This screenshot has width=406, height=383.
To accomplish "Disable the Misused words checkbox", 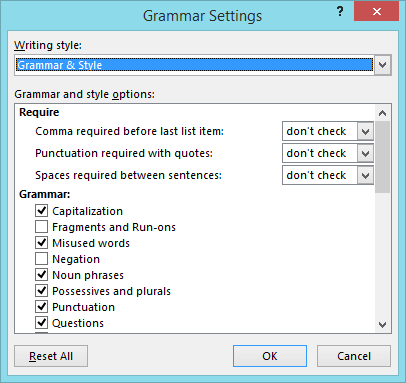I will (41, 243).
